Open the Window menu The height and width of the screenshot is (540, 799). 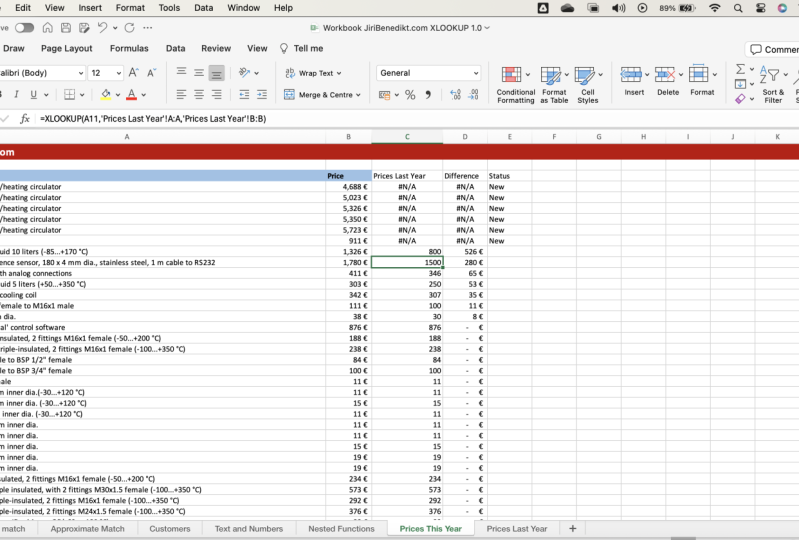pyautogui.click(x=244, y=8)
